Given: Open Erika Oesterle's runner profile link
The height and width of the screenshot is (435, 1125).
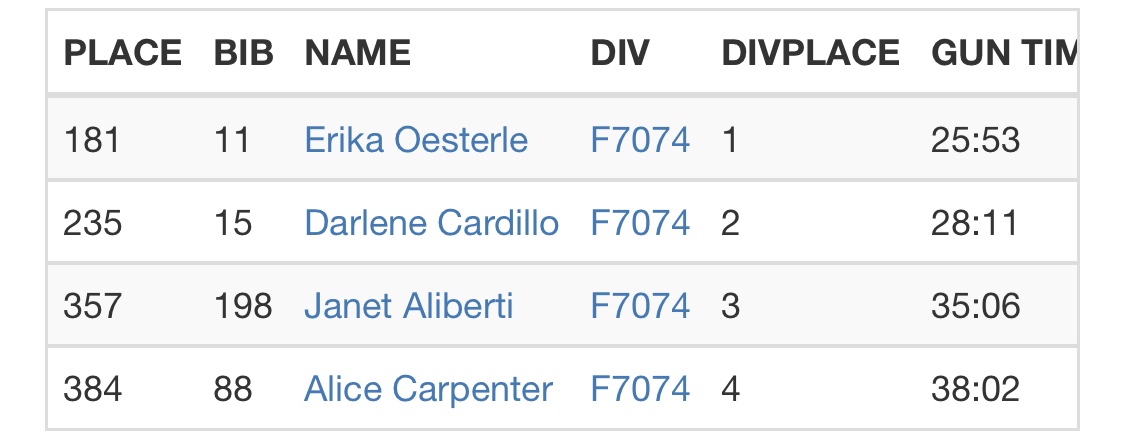Looking at the screenshot, I should tap(415, 139).
